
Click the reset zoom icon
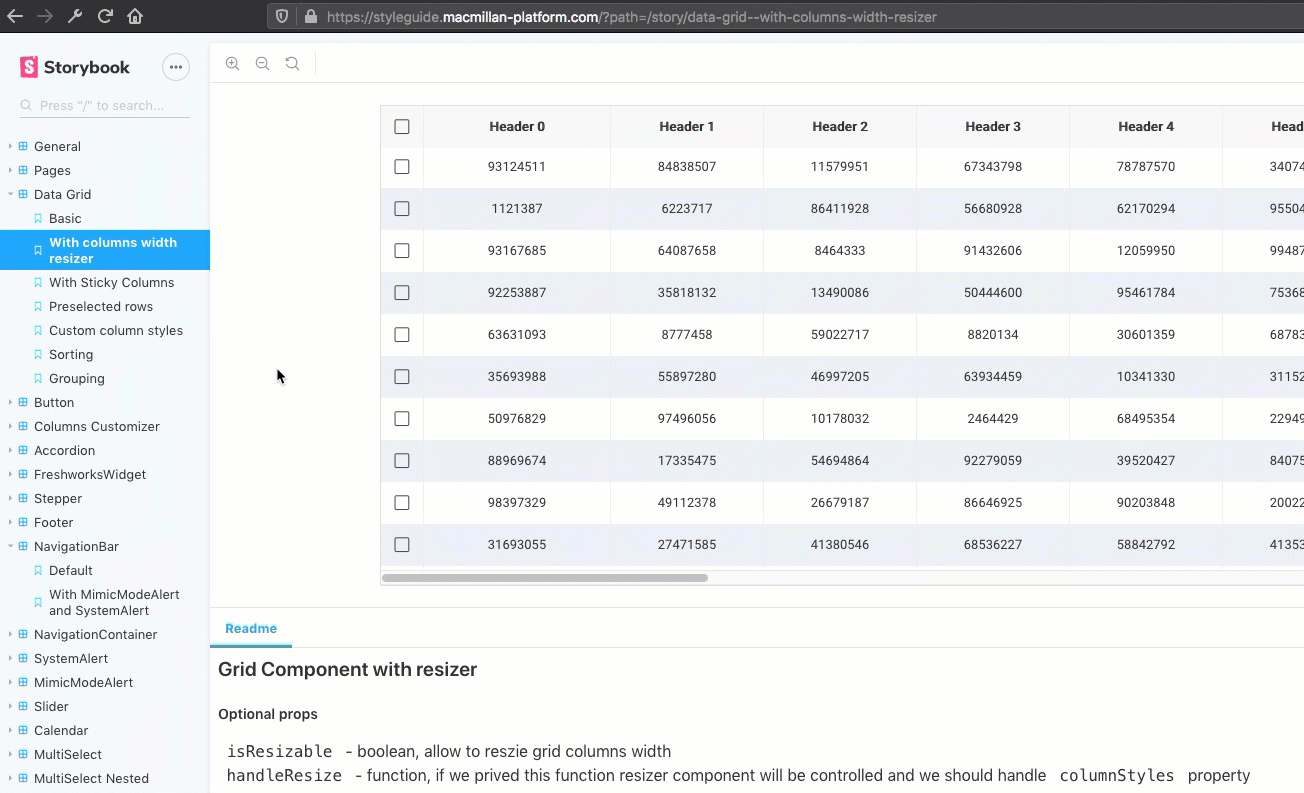coord(292,63)
